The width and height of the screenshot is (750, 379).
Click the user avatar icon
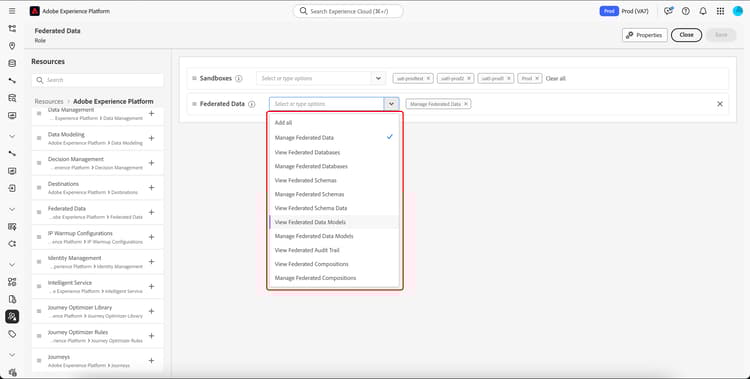coord(737,11)
